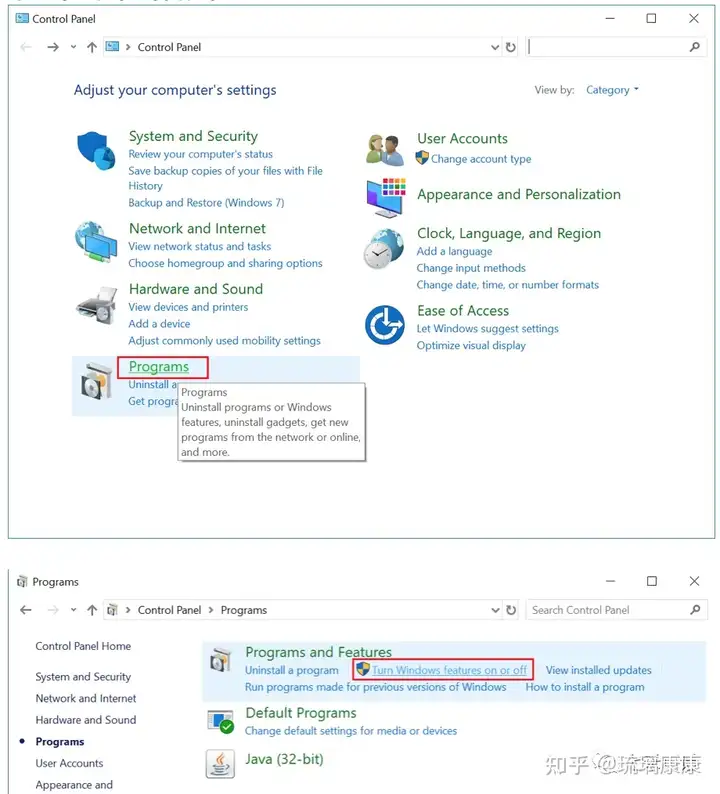
Task: Open the Programs category link
Action: 158,367
